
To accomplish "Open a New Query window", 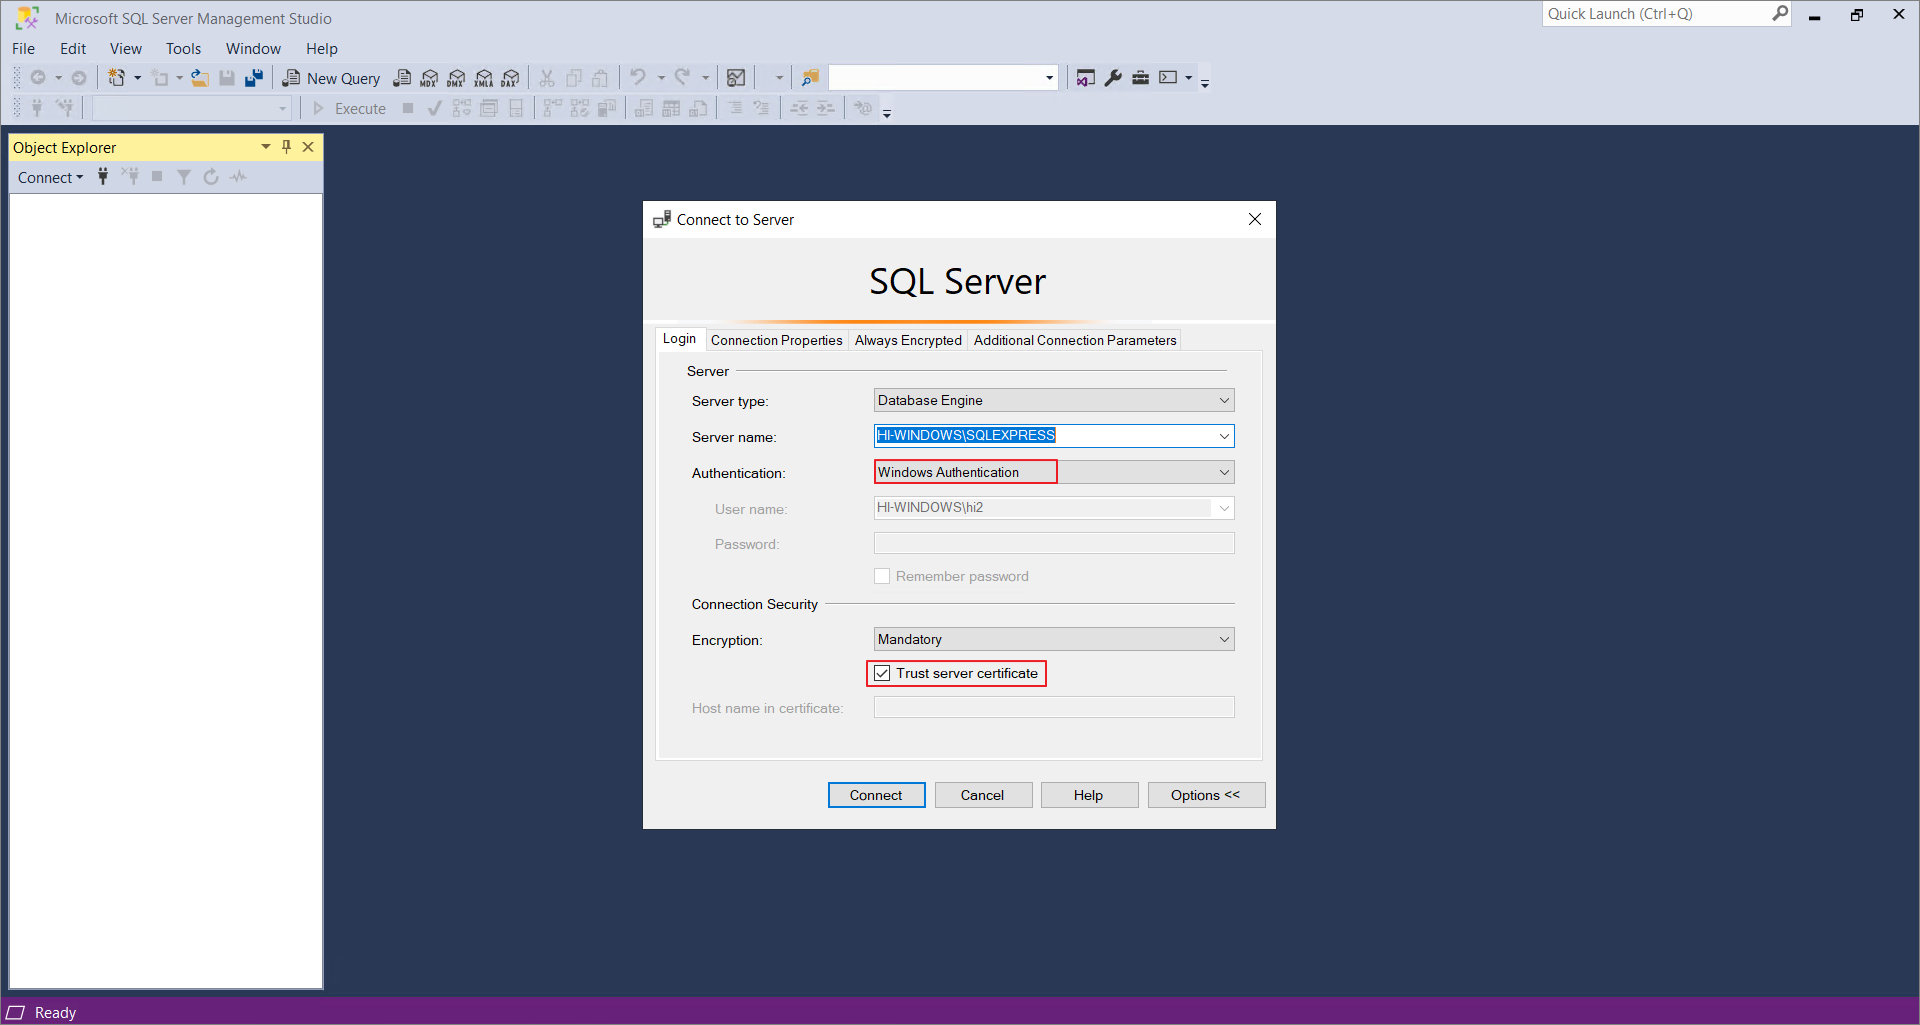I will (331, 78).
